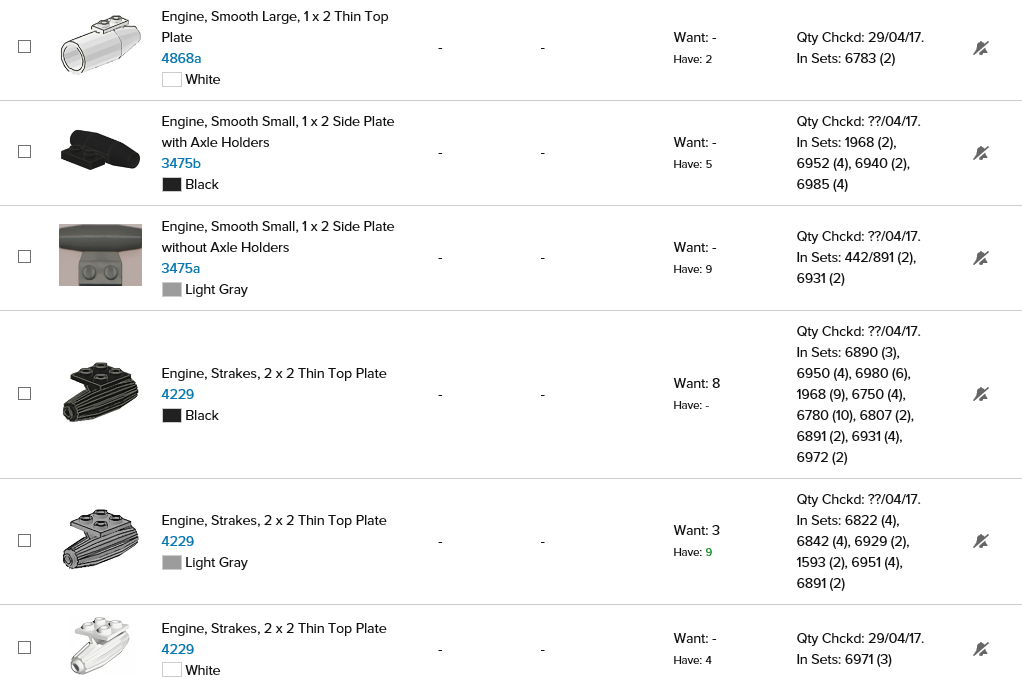Open thumbnail of White Smooth Large engine
This screenshot has width=1022, height=694.
pyautogui.click(x=99, y=46)
